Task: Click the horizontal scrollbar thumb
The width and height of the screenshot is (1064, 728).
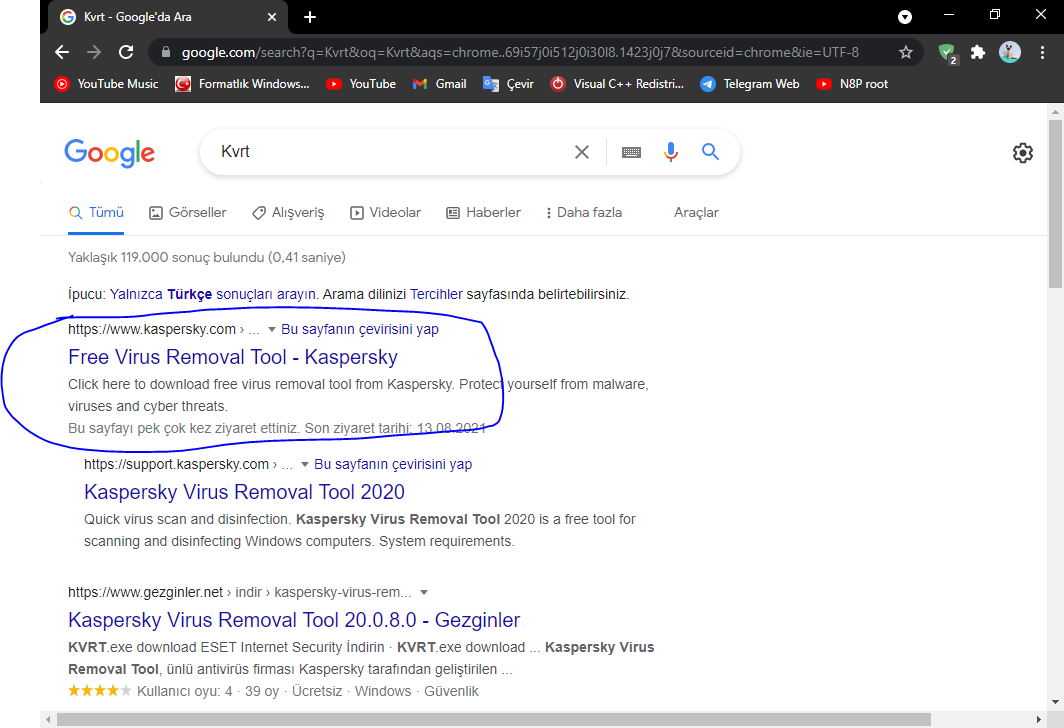Action: click(x=493, y=719)
